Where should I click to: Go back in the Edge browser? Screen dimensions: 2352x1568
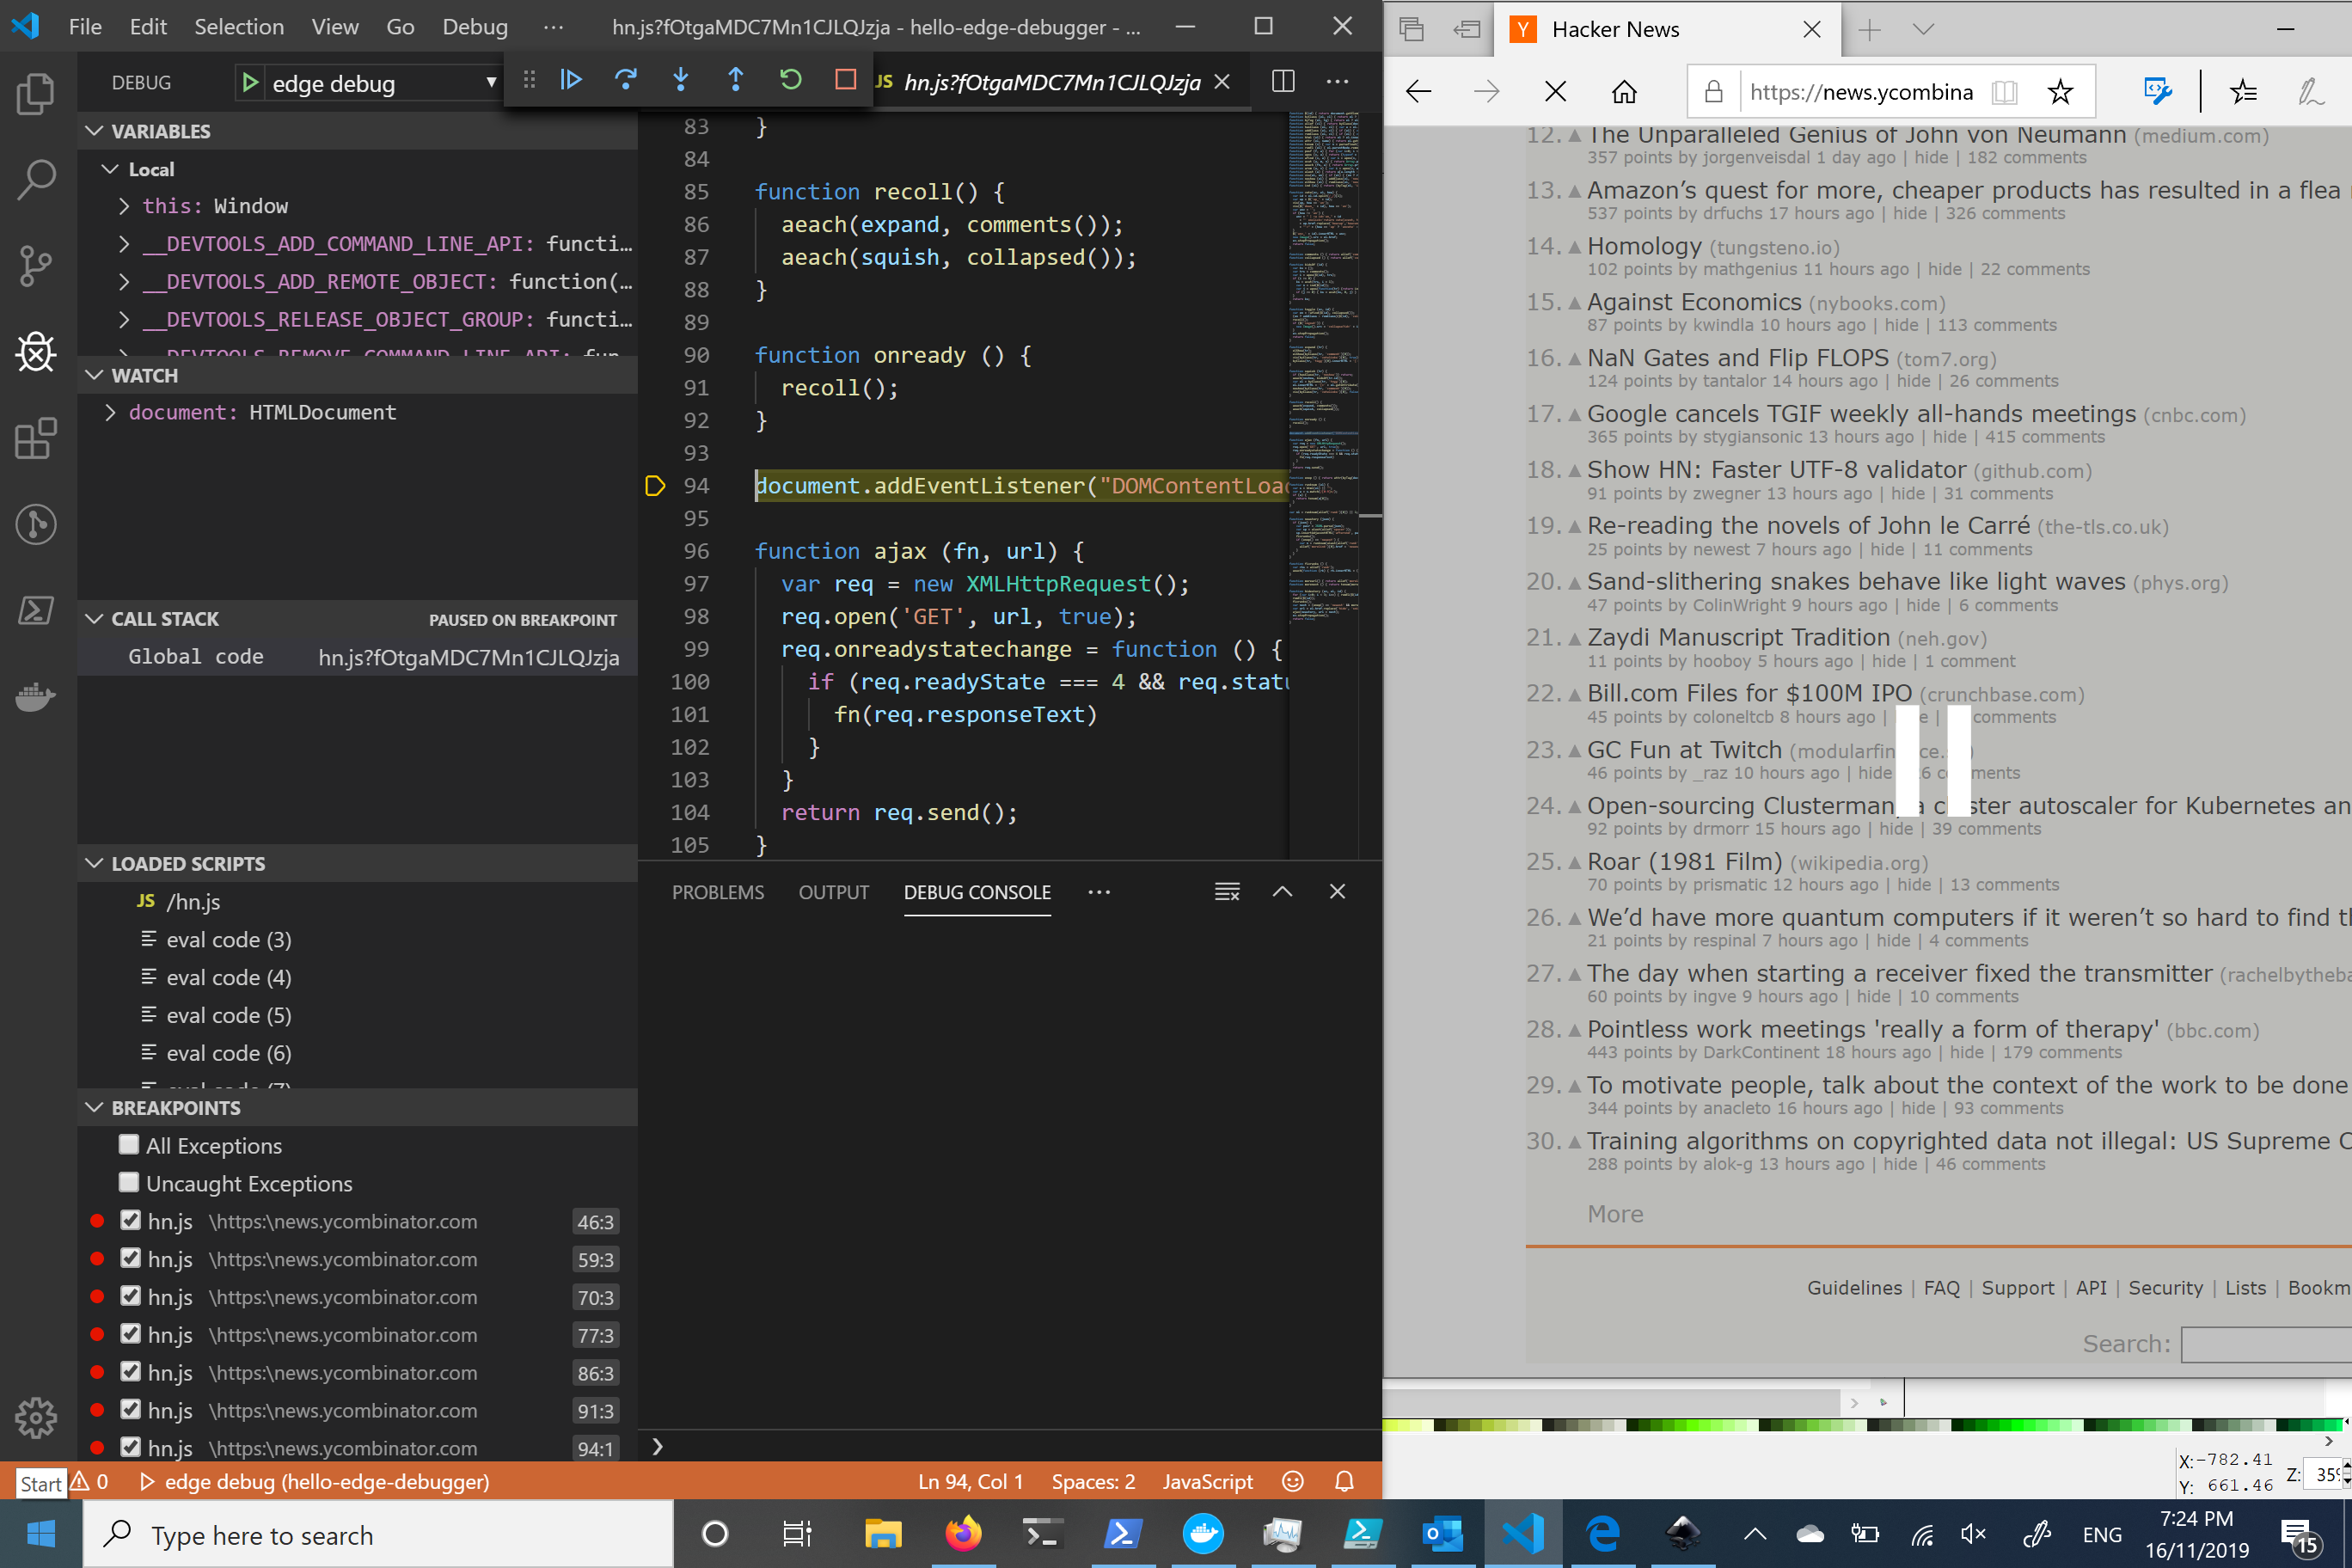(1419, 92)
